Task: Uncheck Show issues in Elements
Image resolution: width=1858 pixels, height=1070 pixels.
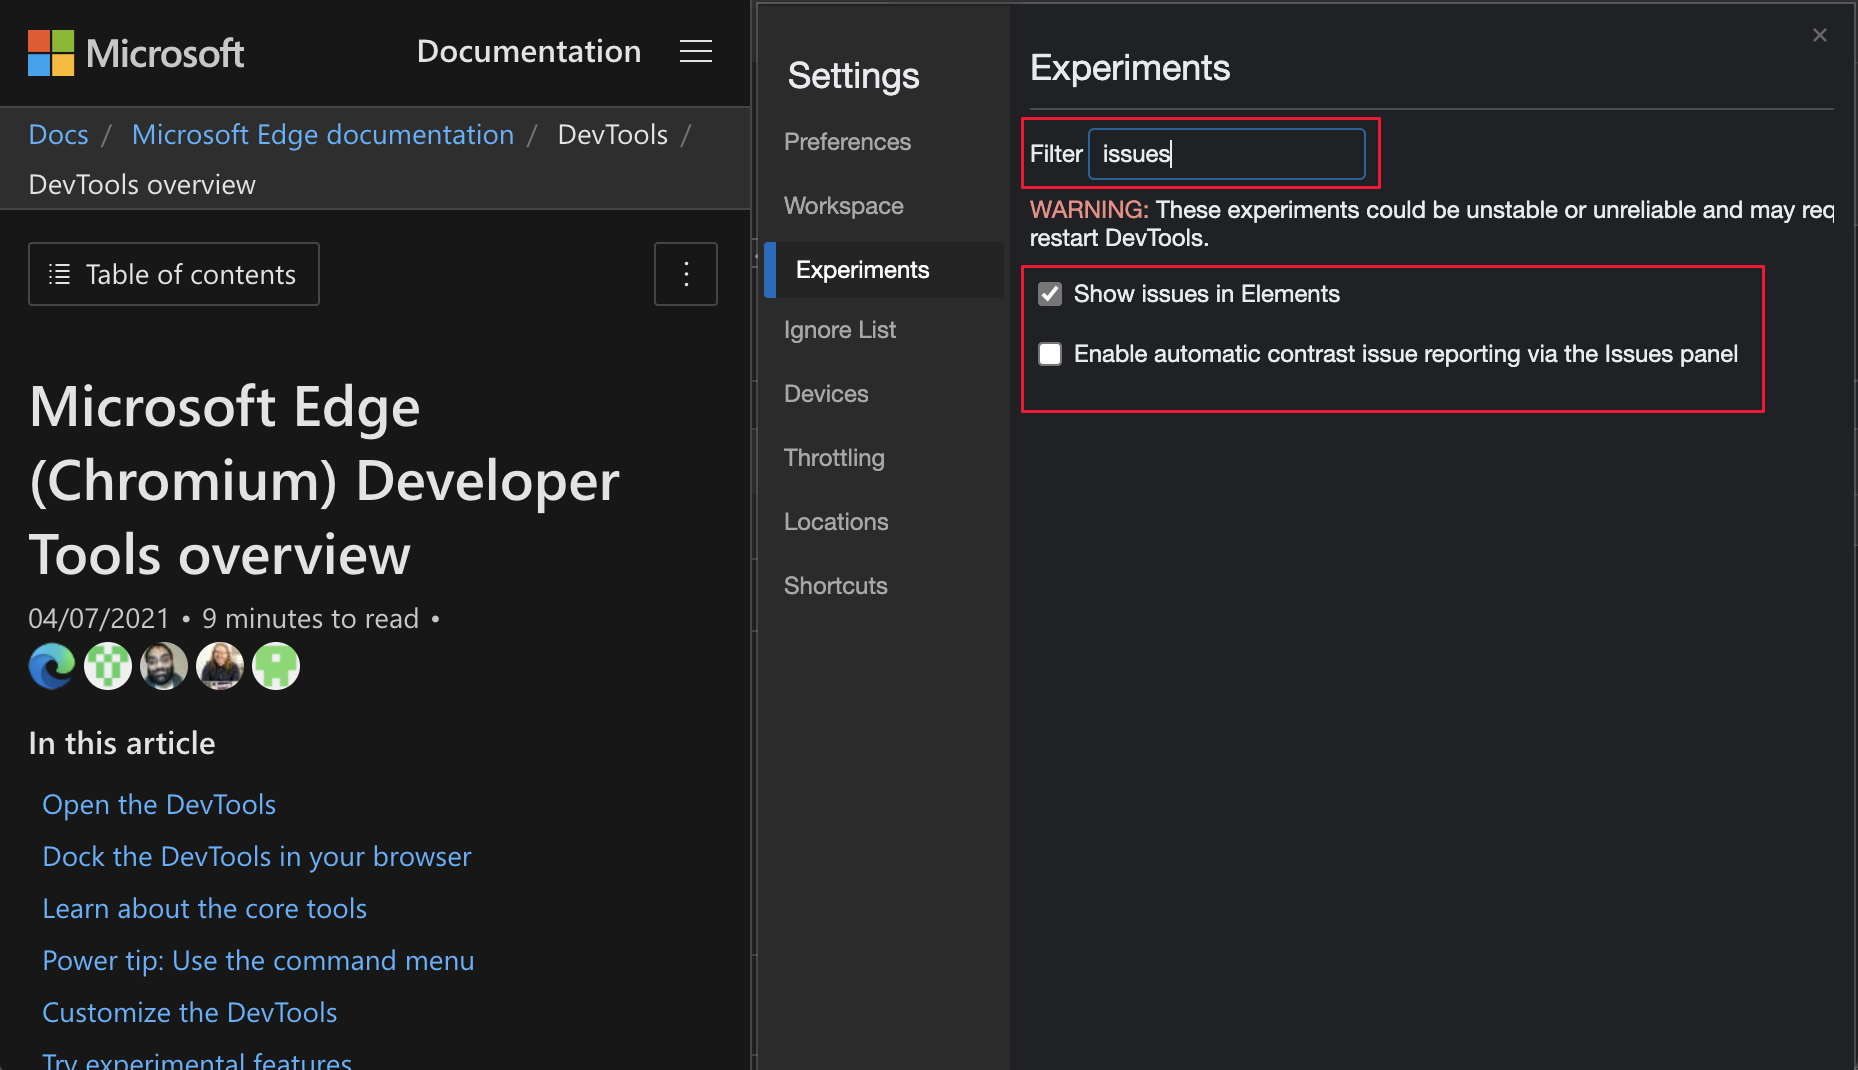Action: coord(1049,294)
